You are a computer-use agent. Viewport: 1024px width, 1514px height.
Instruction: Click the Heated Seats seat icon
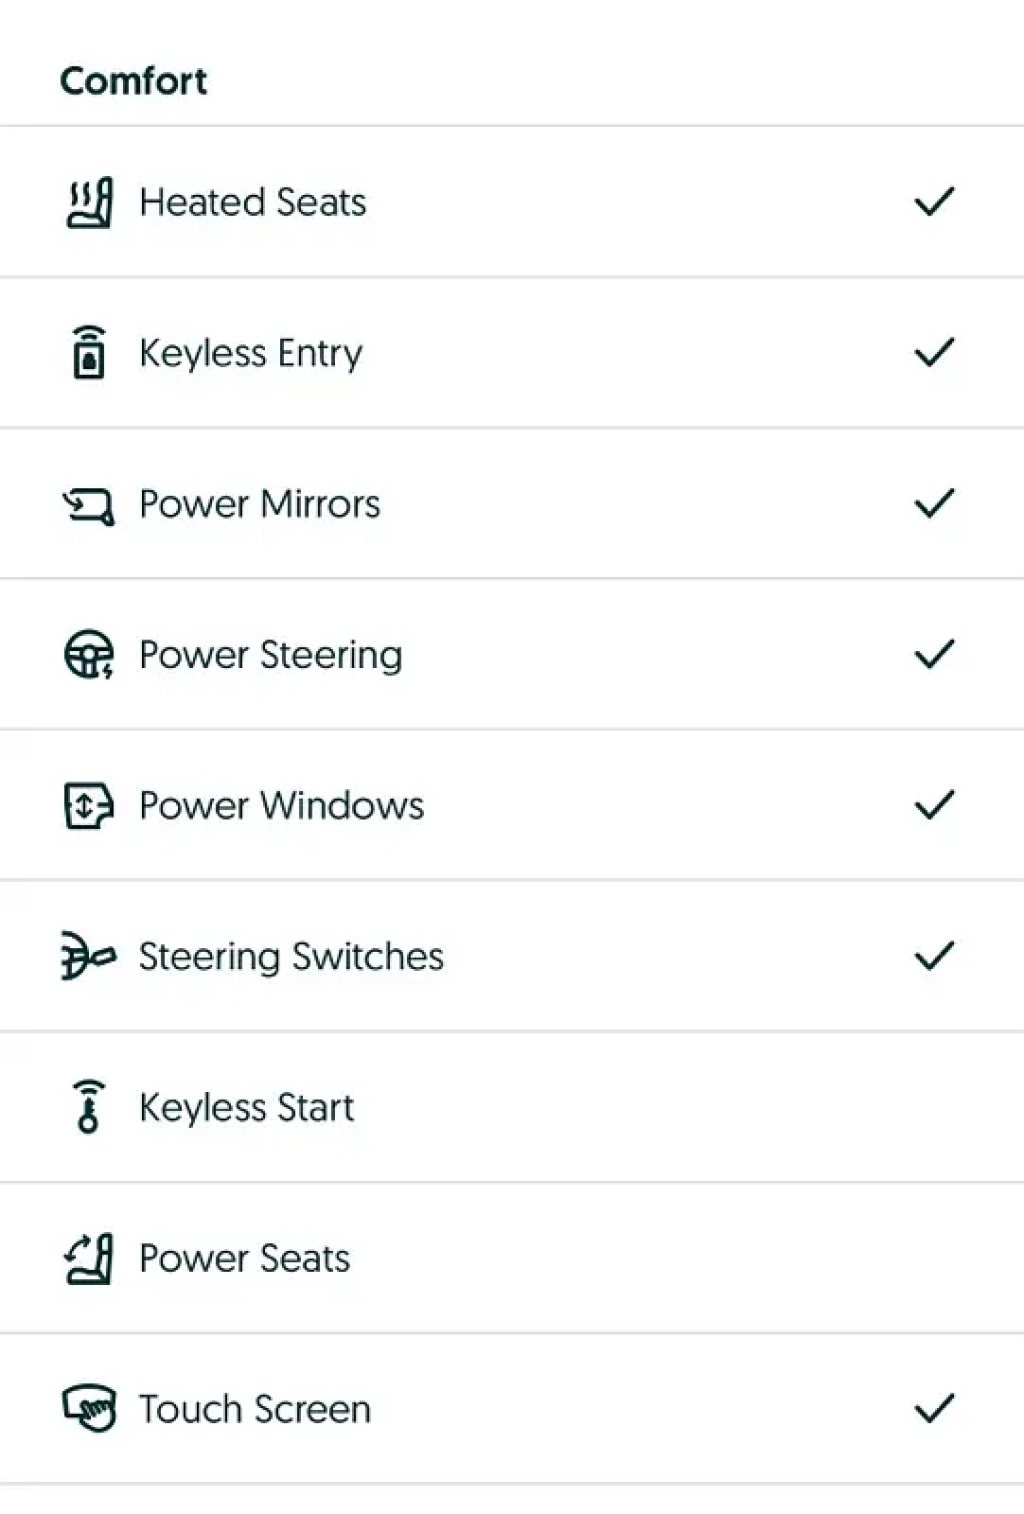89,202
